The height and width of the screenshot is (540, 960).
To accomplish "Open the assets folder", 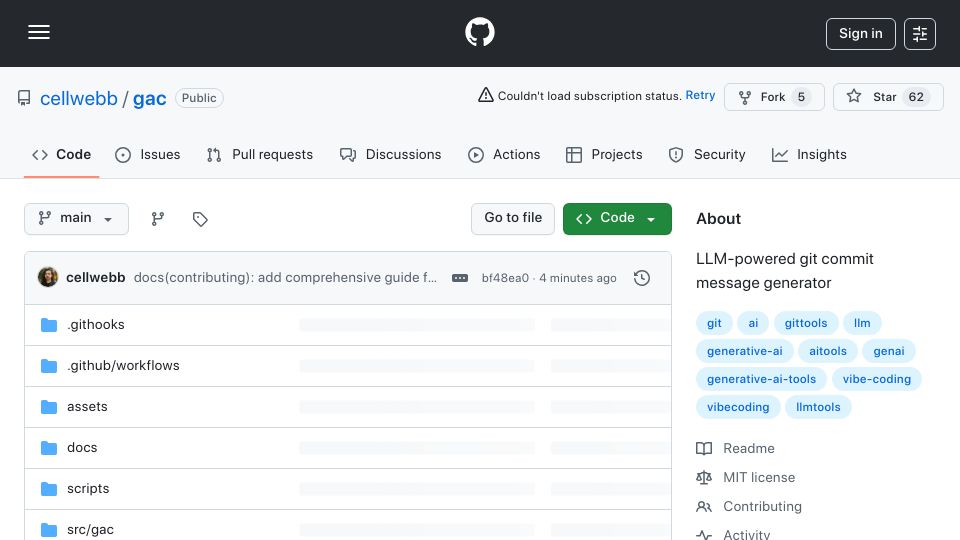I will click(x=87, y=407).
